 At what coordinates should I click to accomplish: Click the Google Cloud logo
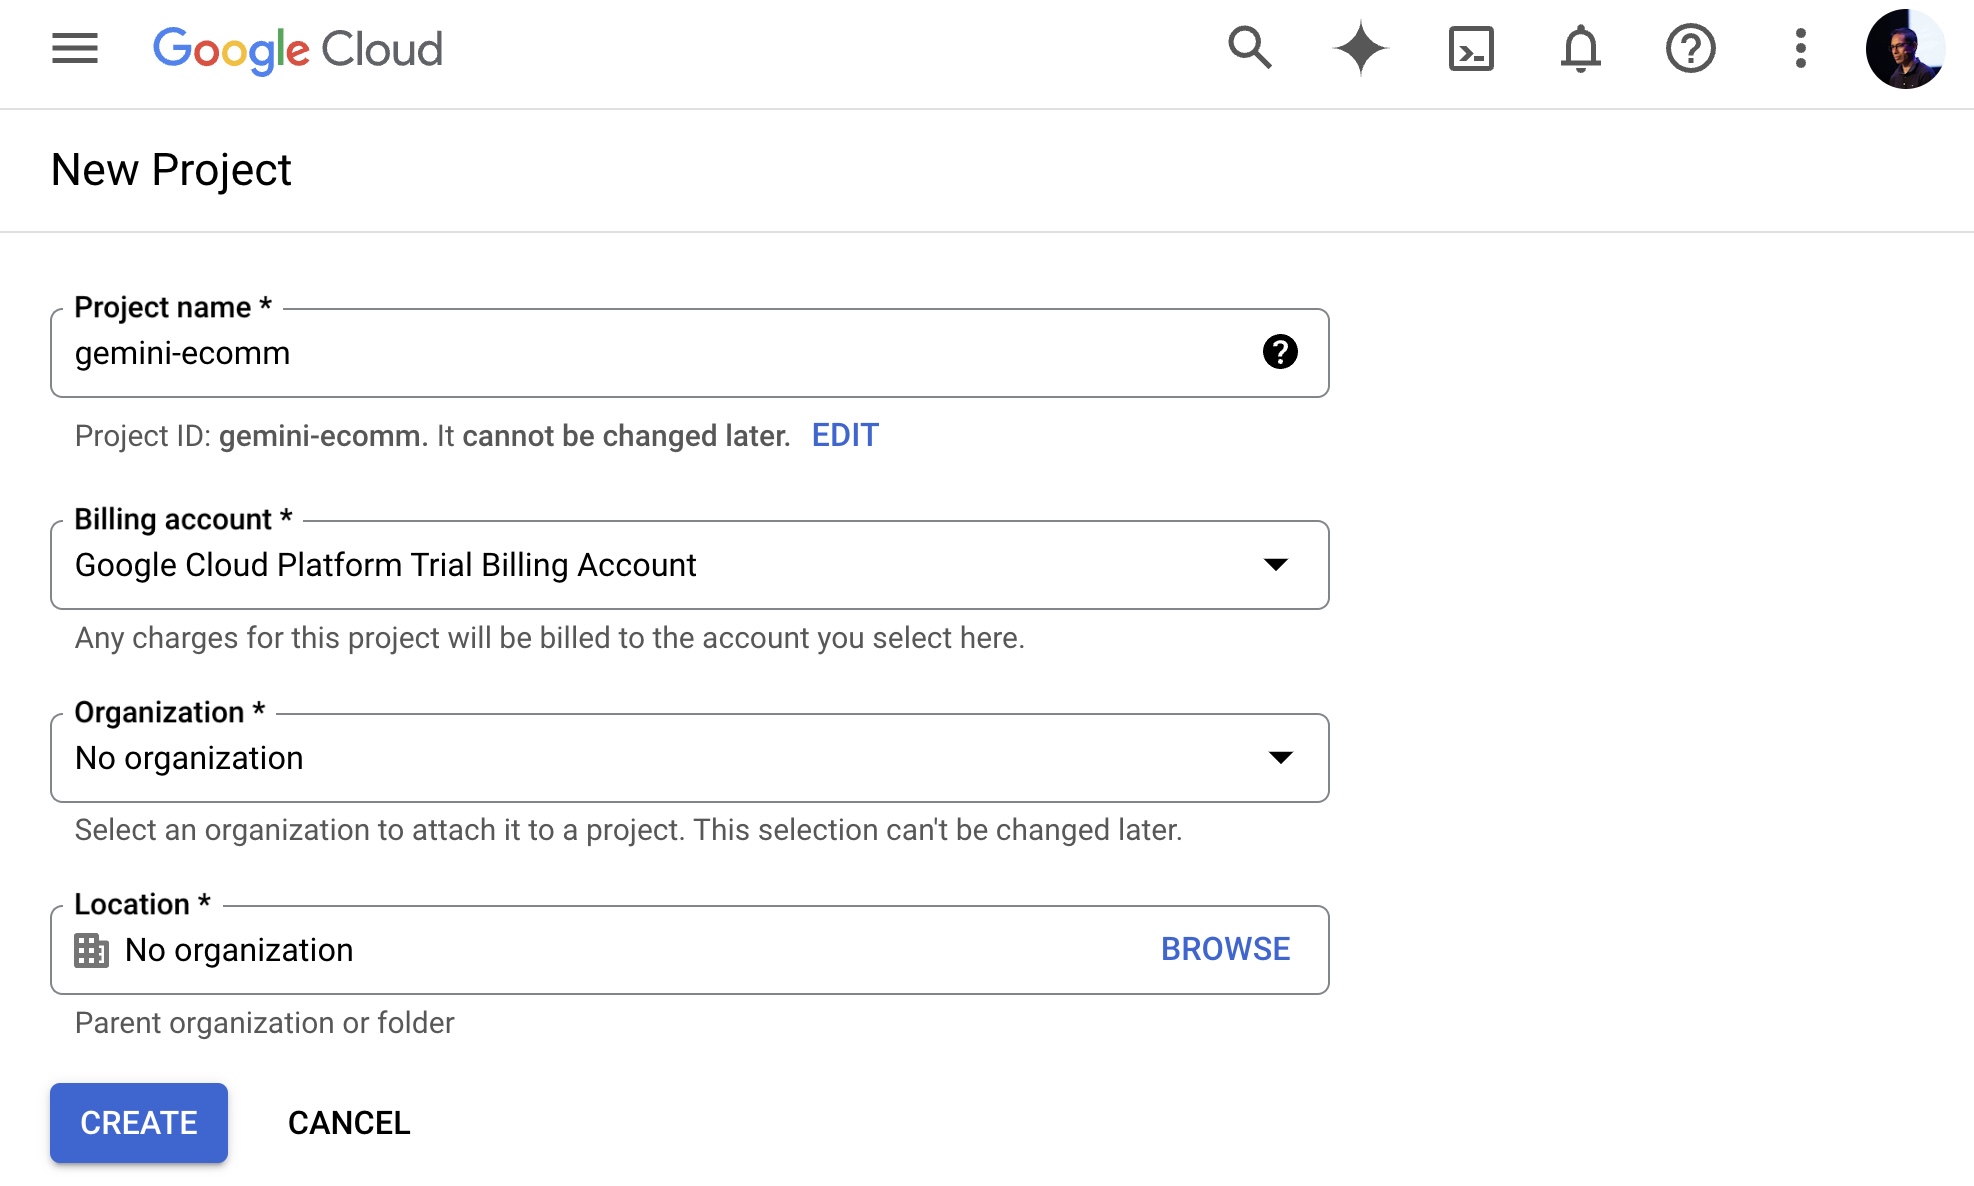pyautogui.click(x=297, y=49)
